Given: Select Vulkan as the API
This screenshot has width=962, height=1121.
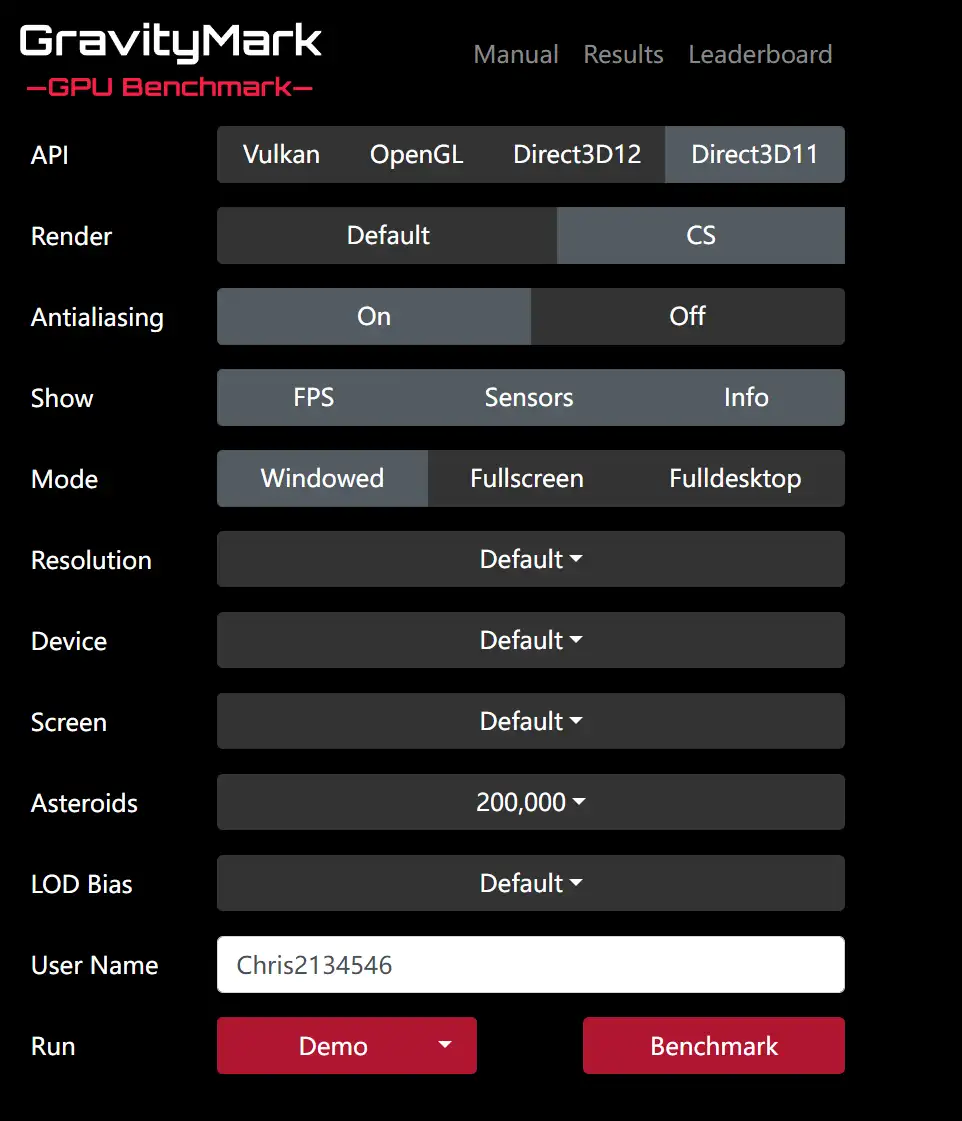Looking at the screenshot, I should 281,154.
